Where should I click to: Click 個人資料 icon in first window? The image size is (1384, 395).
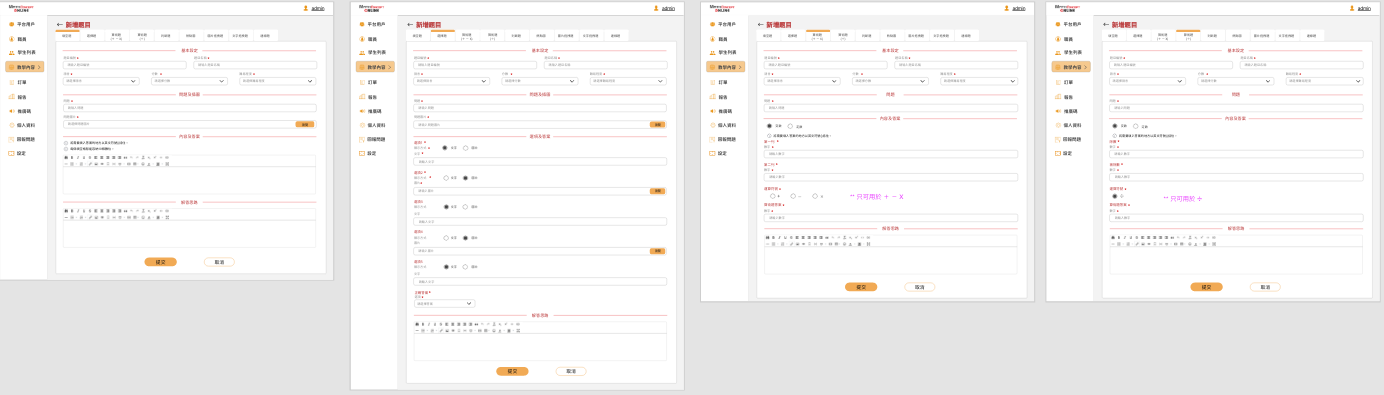tap(12, 125)
